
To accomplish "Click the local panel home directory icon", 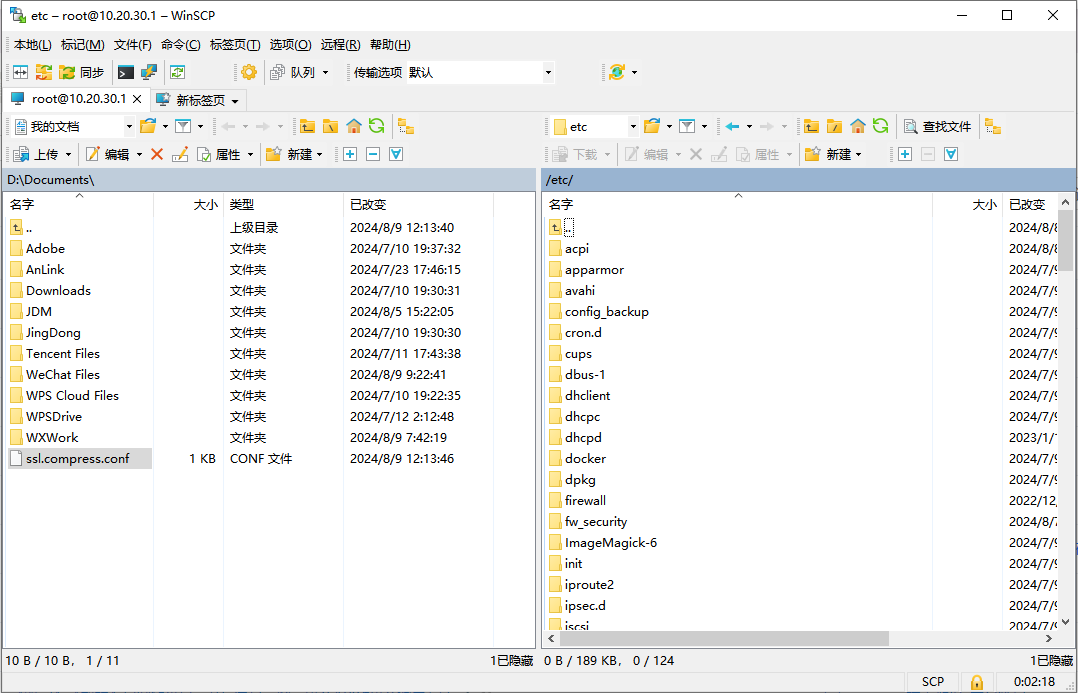I will click(354, 126).
